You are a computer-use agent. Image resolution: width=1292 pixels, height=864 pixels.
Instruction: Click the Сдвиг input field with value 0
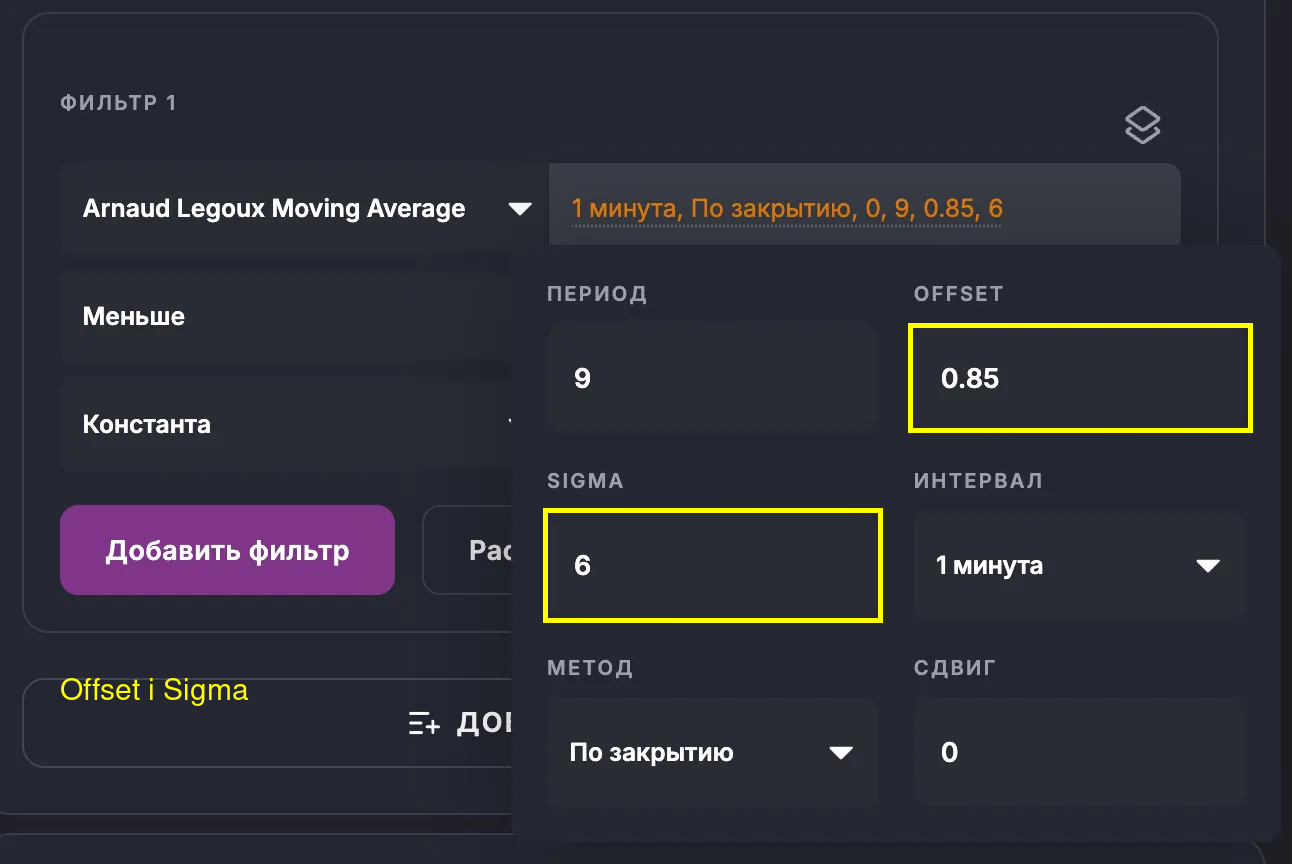point(1079,752)
